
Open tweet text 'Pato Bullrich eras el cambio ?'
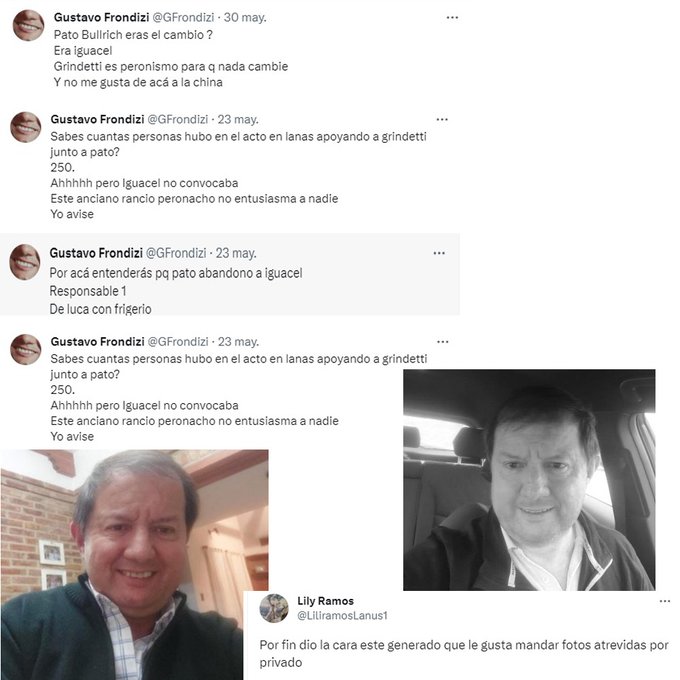click(x=133, y=35)
